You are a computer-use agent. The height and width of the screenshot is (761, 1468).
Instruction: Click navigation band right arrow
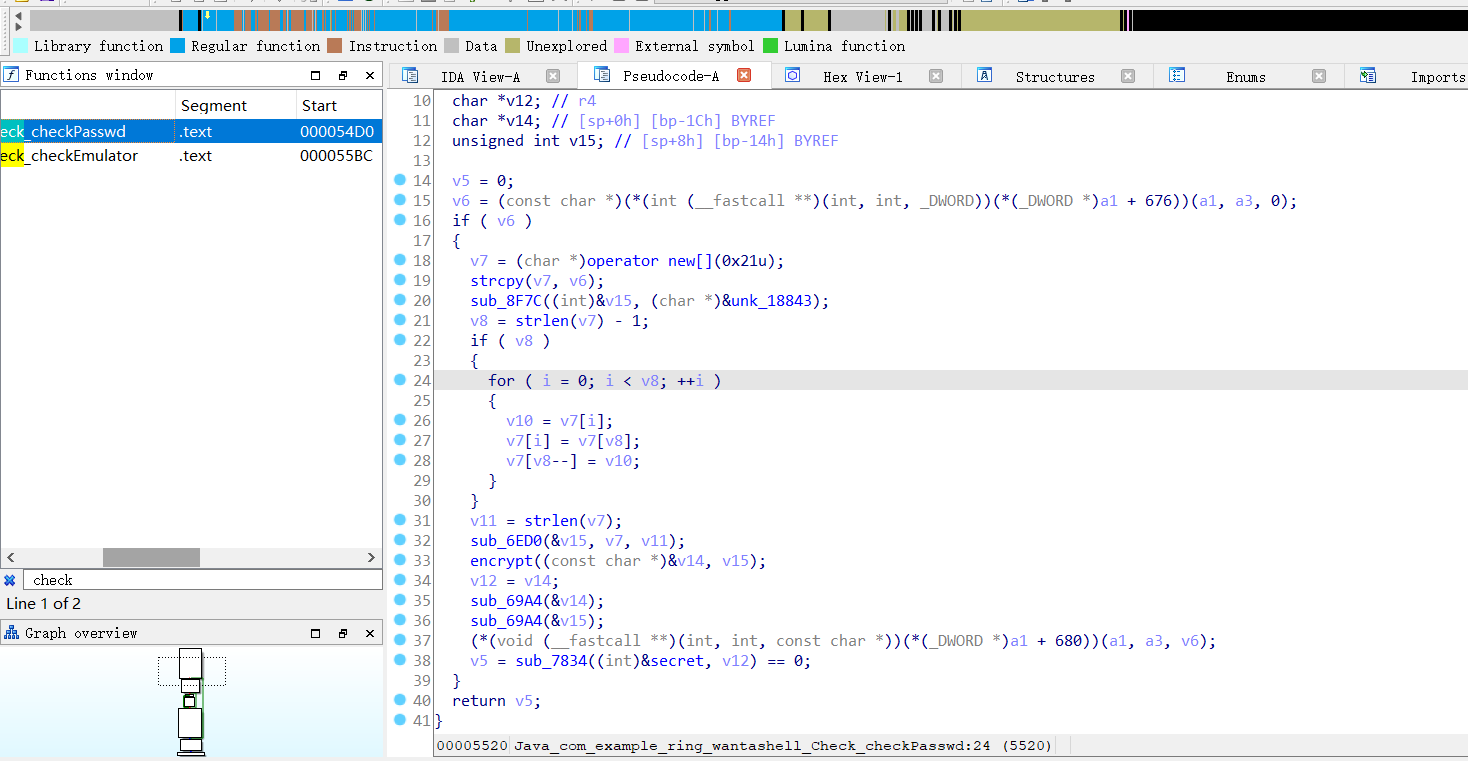(x=19, y=29)
